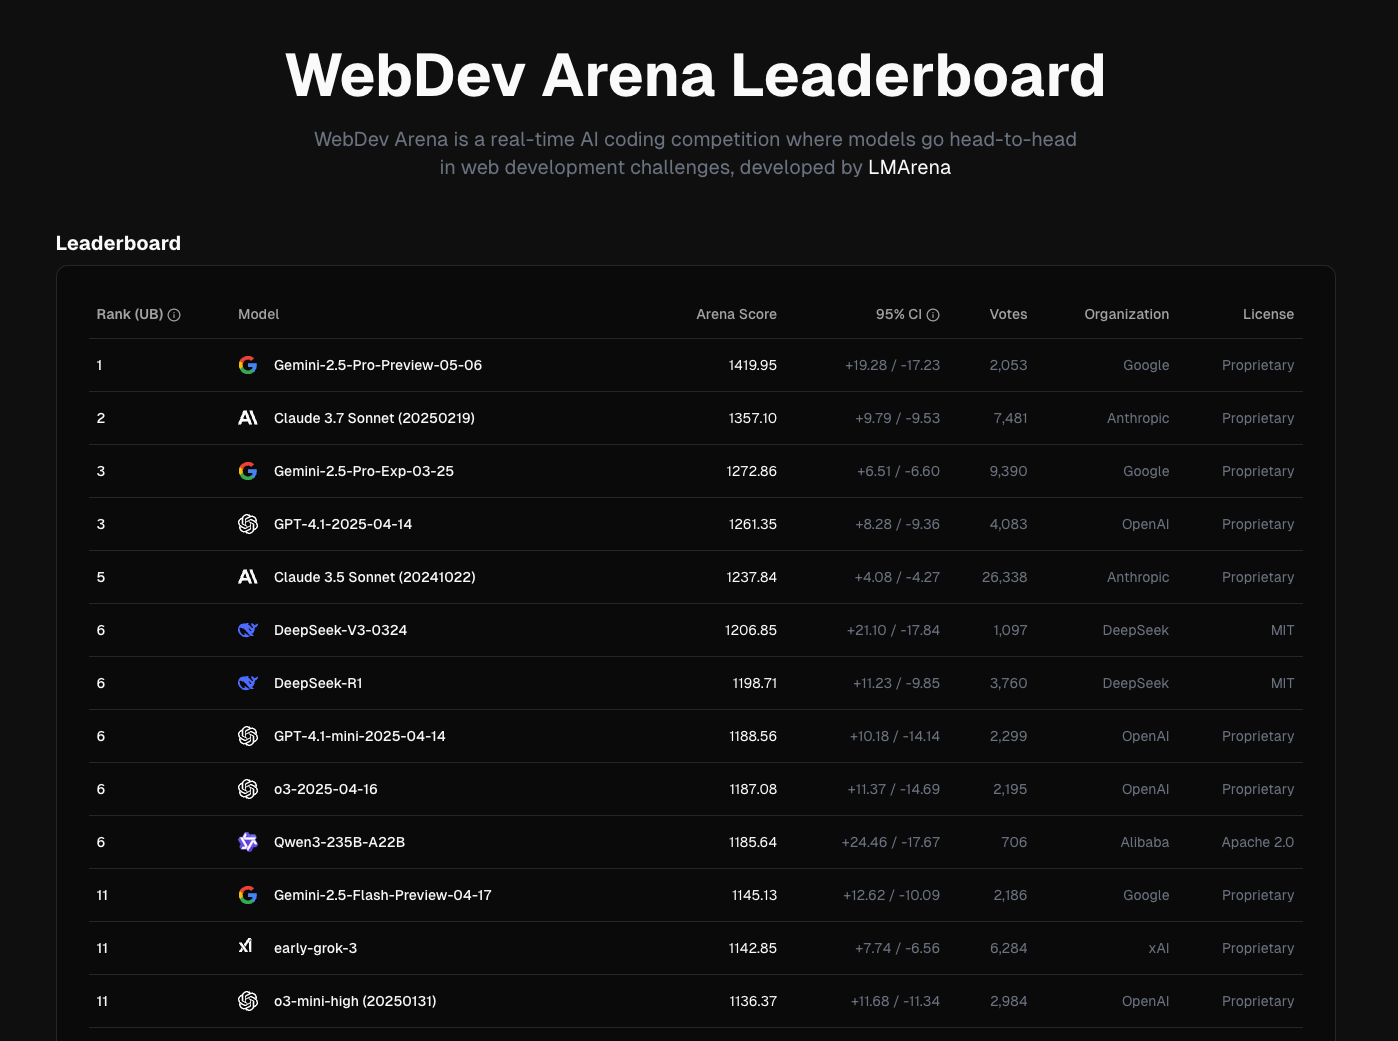
Task: Click the Google logo beside Gemini-2.5-Flash-Preview-04-17
Action: pyautogui.click(x=248, y=895)
